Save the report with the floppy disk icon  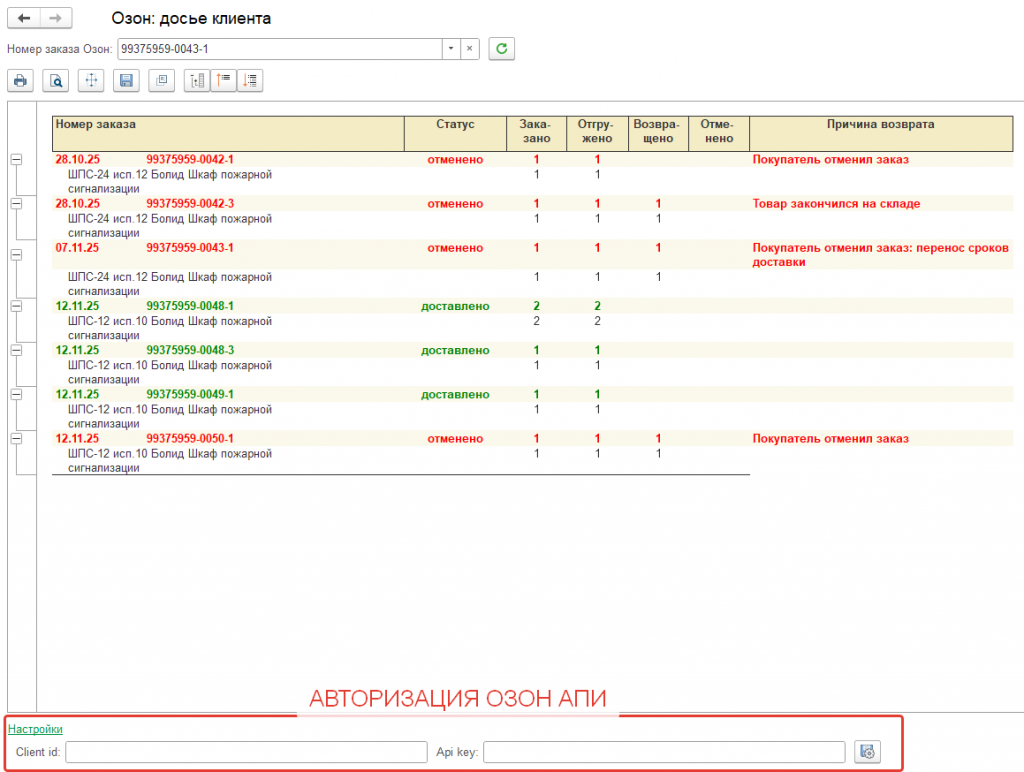[x=127, y=81]
